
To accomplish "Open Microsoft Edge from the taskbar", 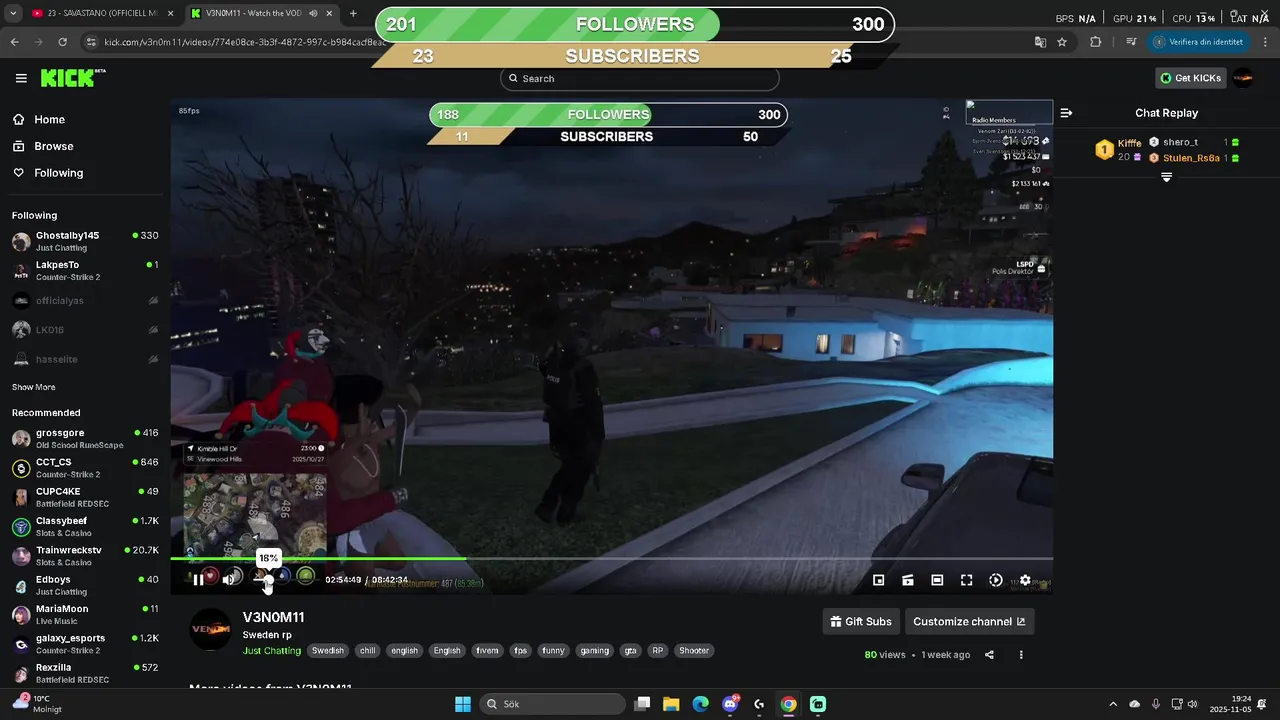I will click(700, 704).
